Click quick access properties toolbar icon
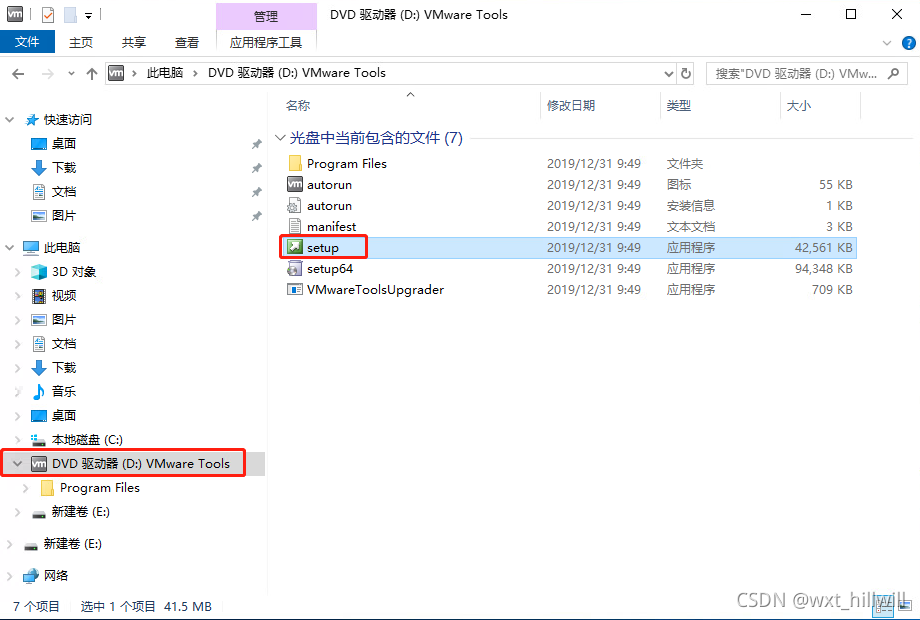 pyautogui.click(x=48, y=15)
